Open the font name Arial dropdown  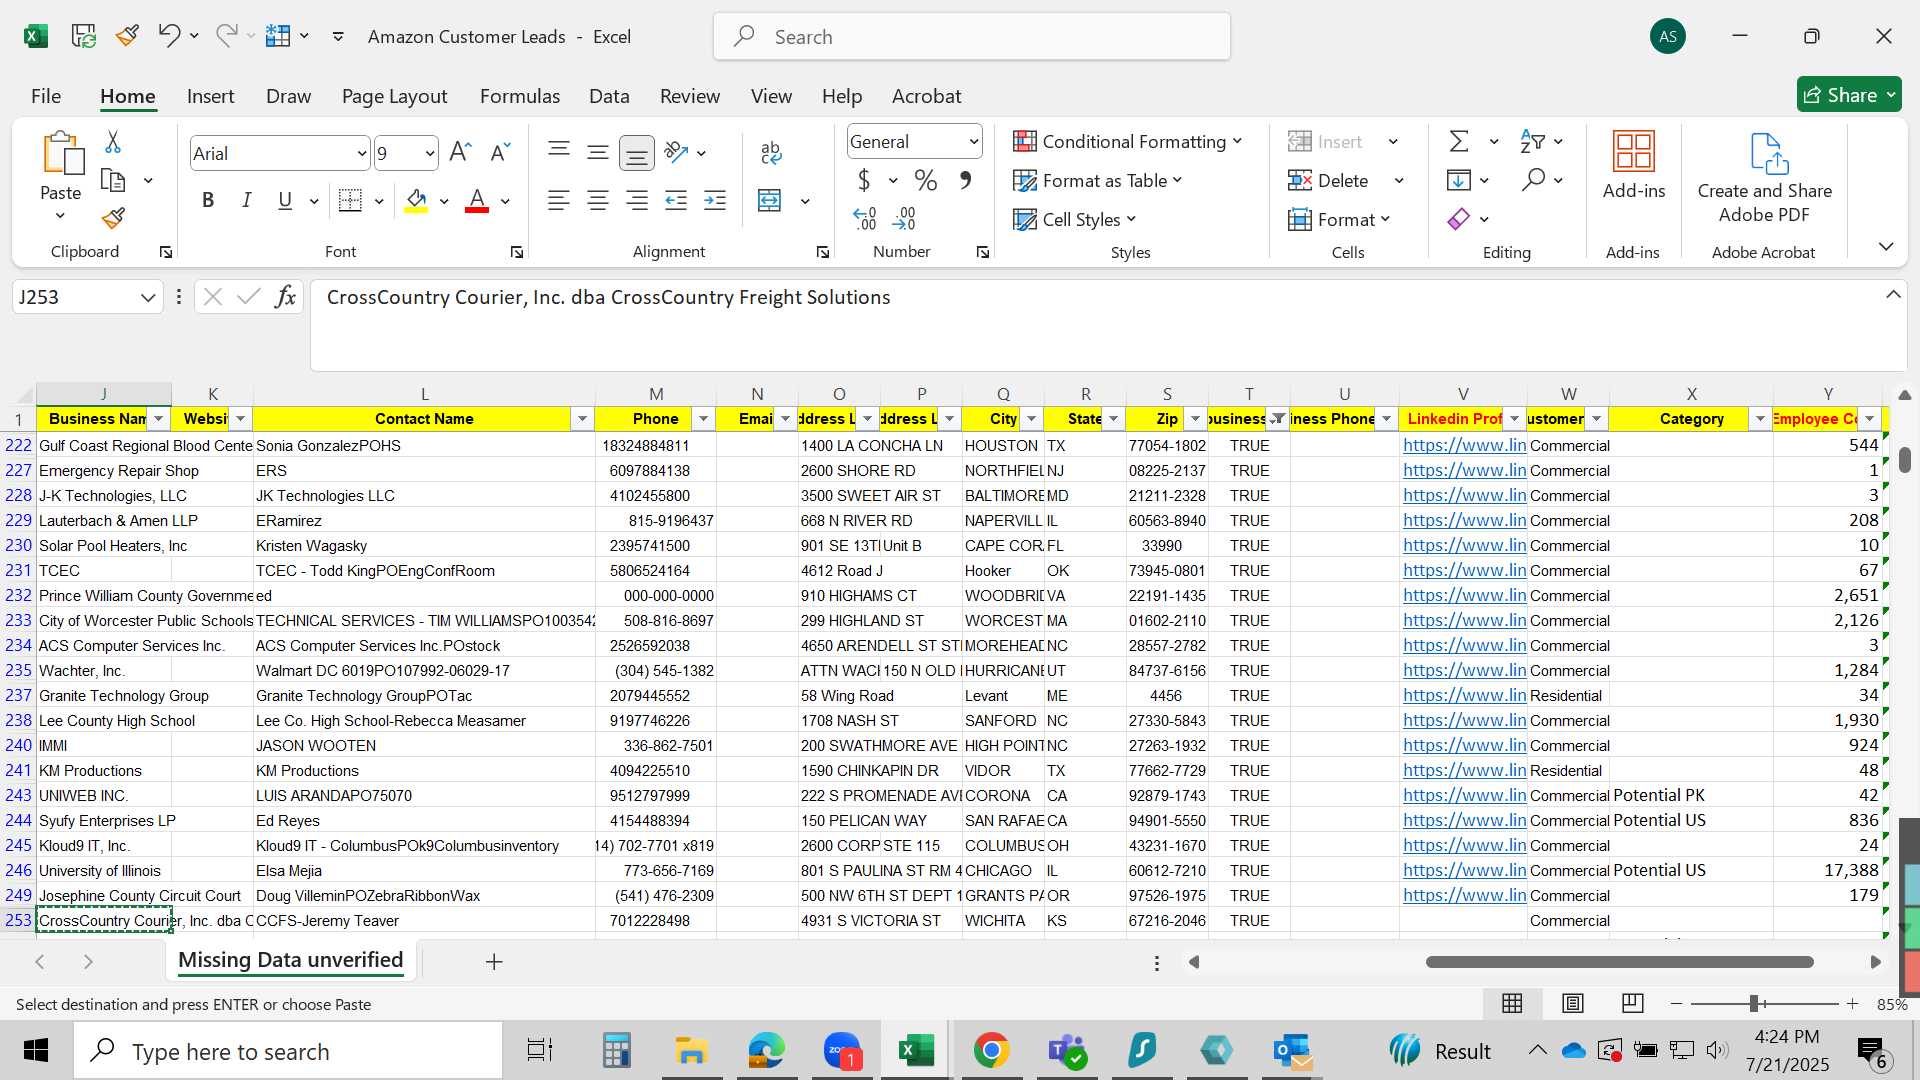coord(362,153)
